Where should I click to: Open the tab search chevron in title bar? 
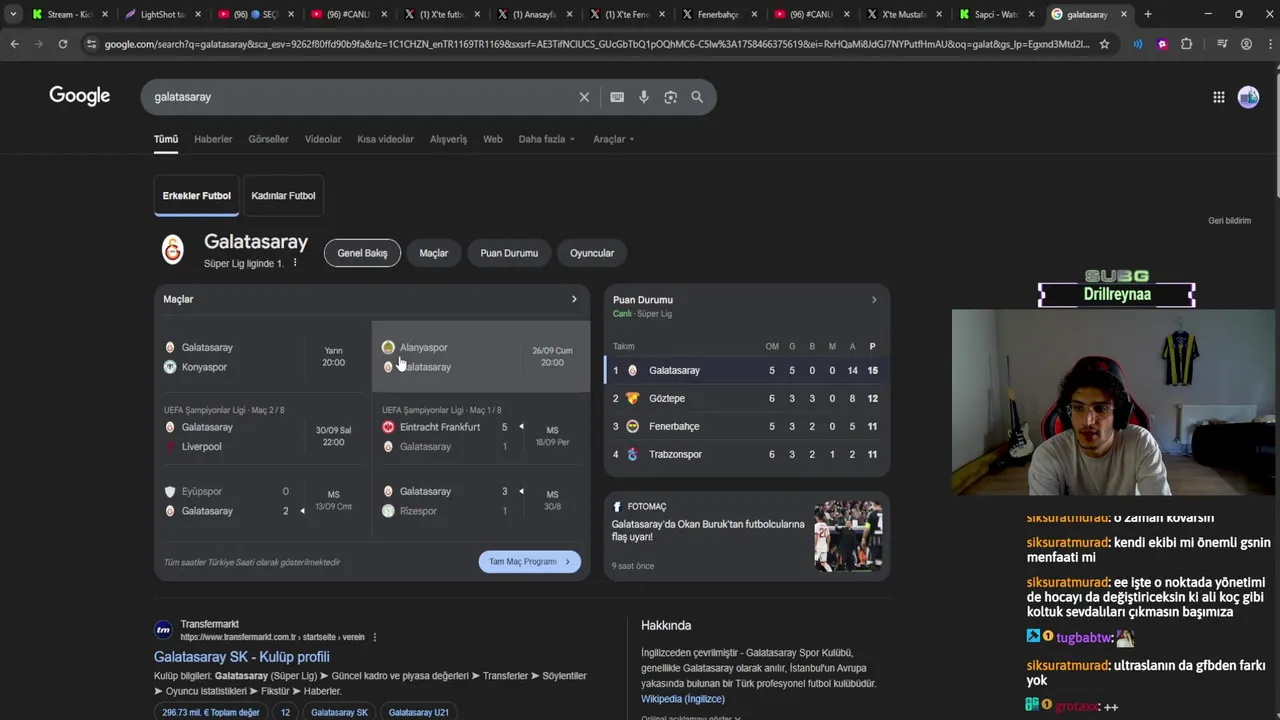pyautogui.click(x=13, y=14)
